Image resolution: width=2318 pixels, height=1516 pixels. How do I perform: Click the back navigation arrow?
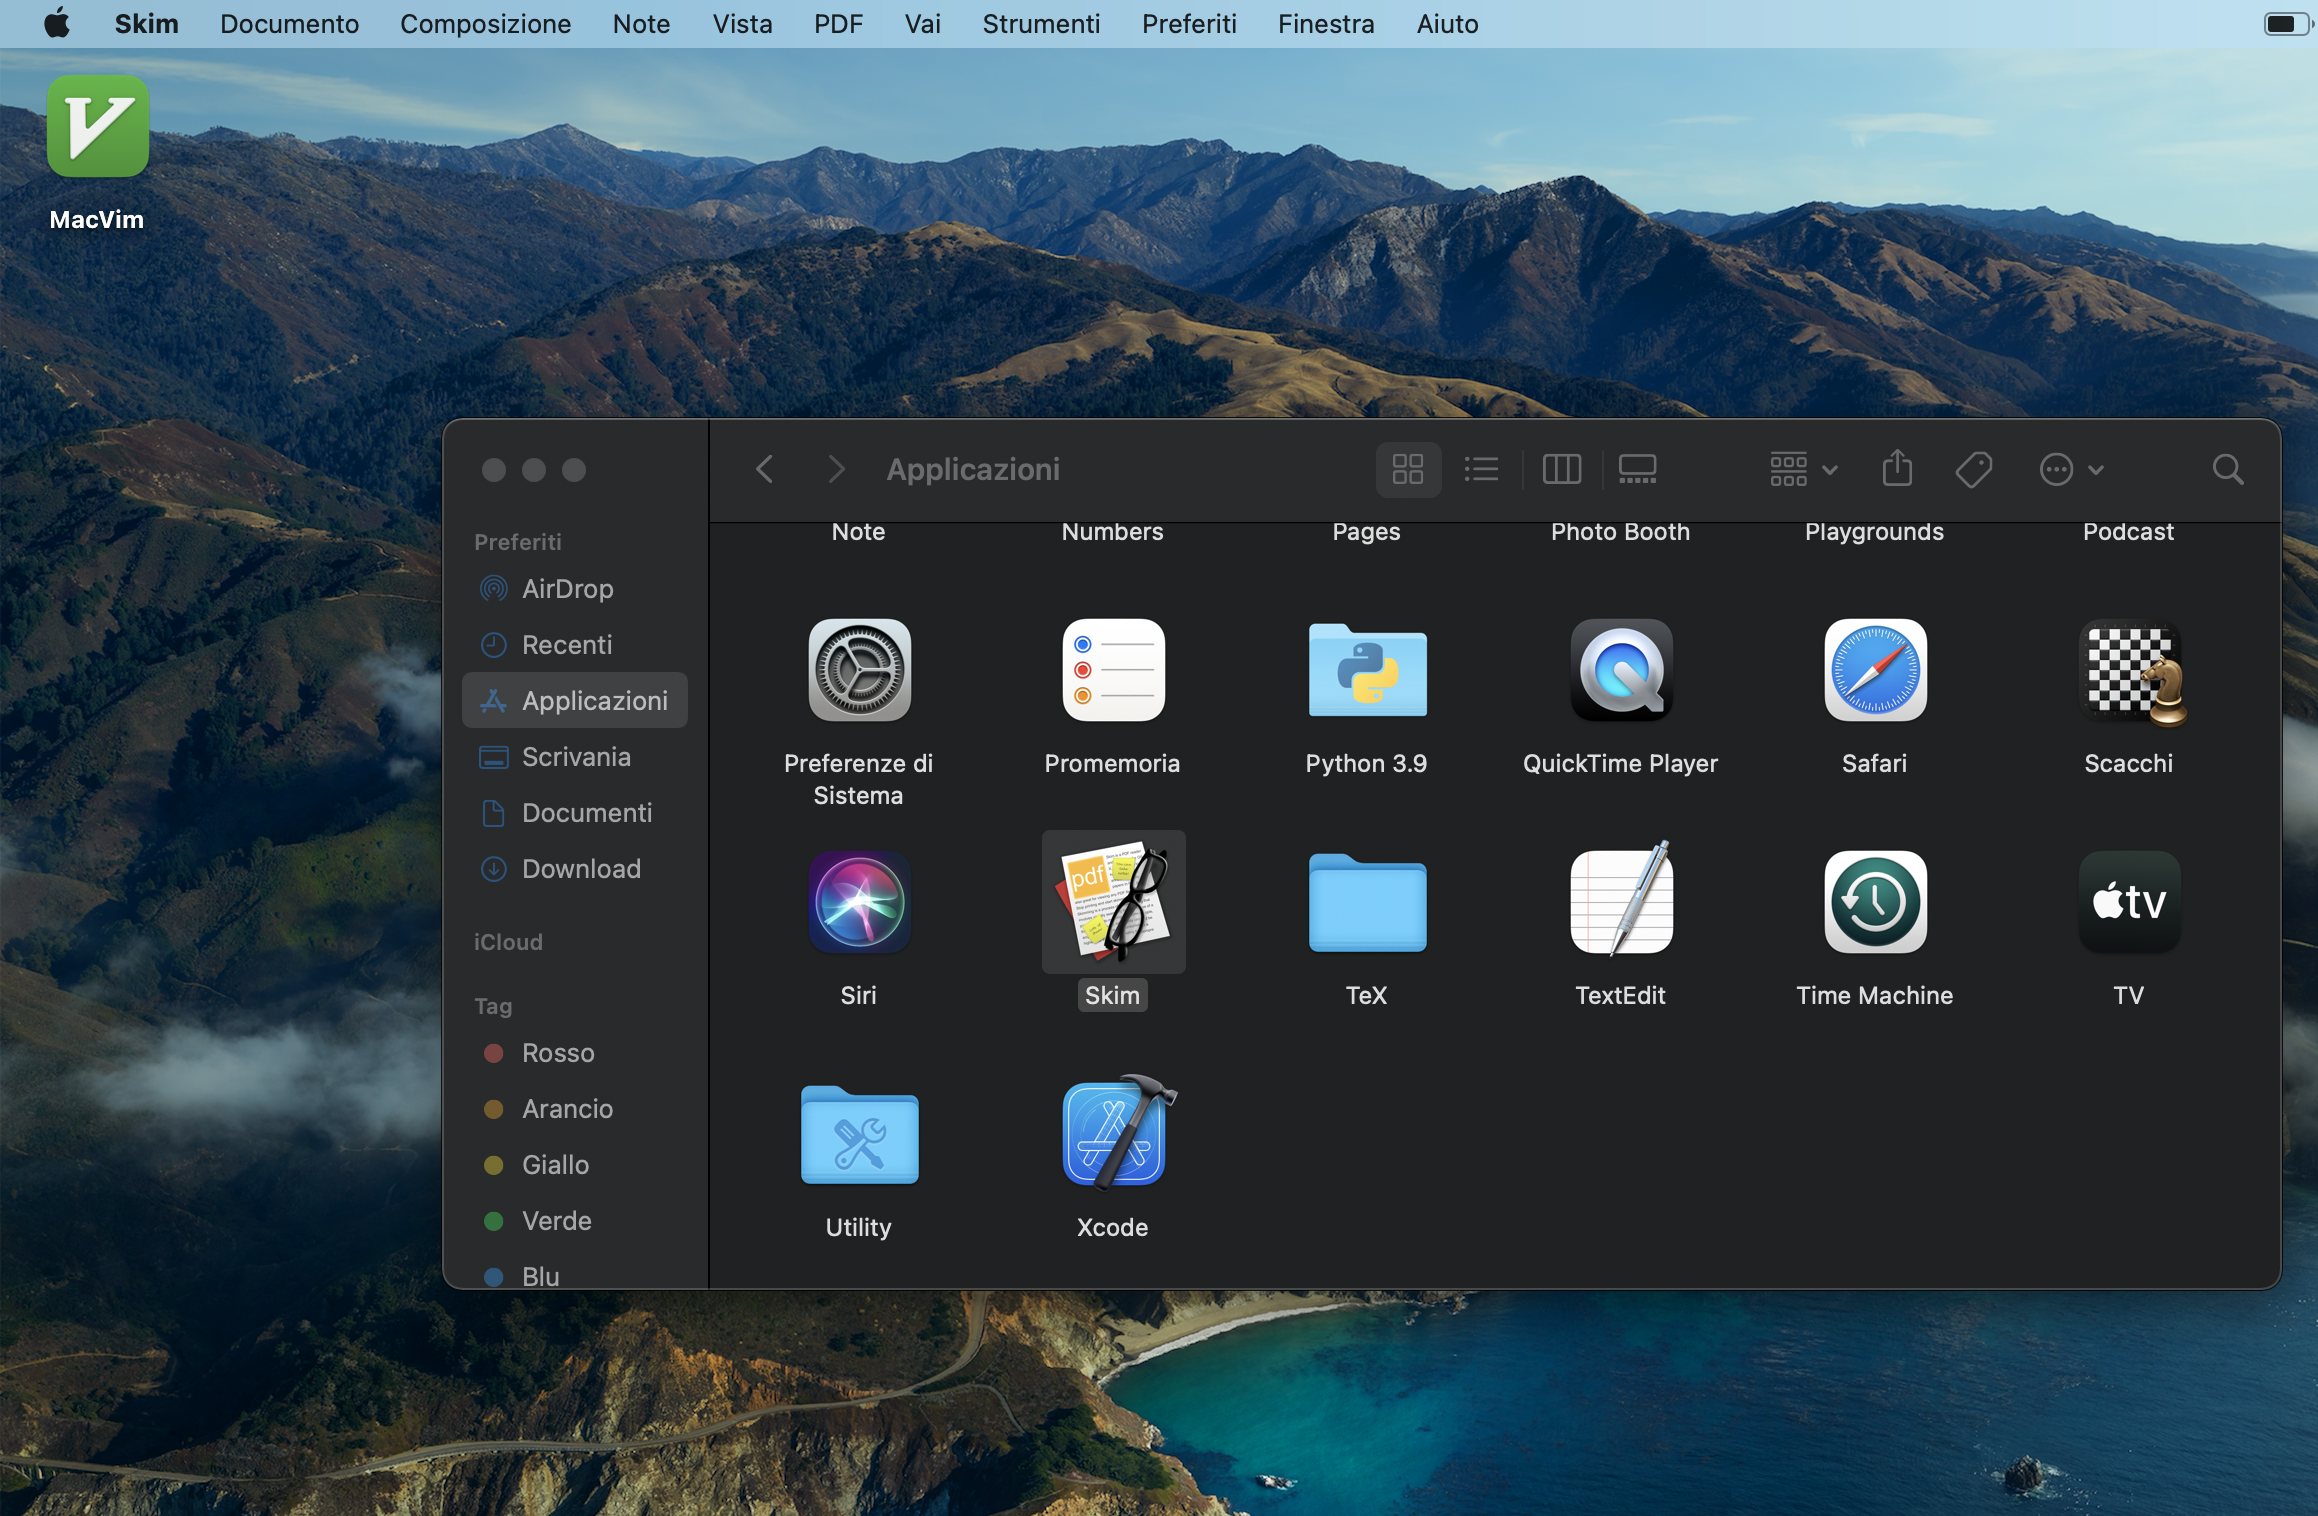coord(765,469)
